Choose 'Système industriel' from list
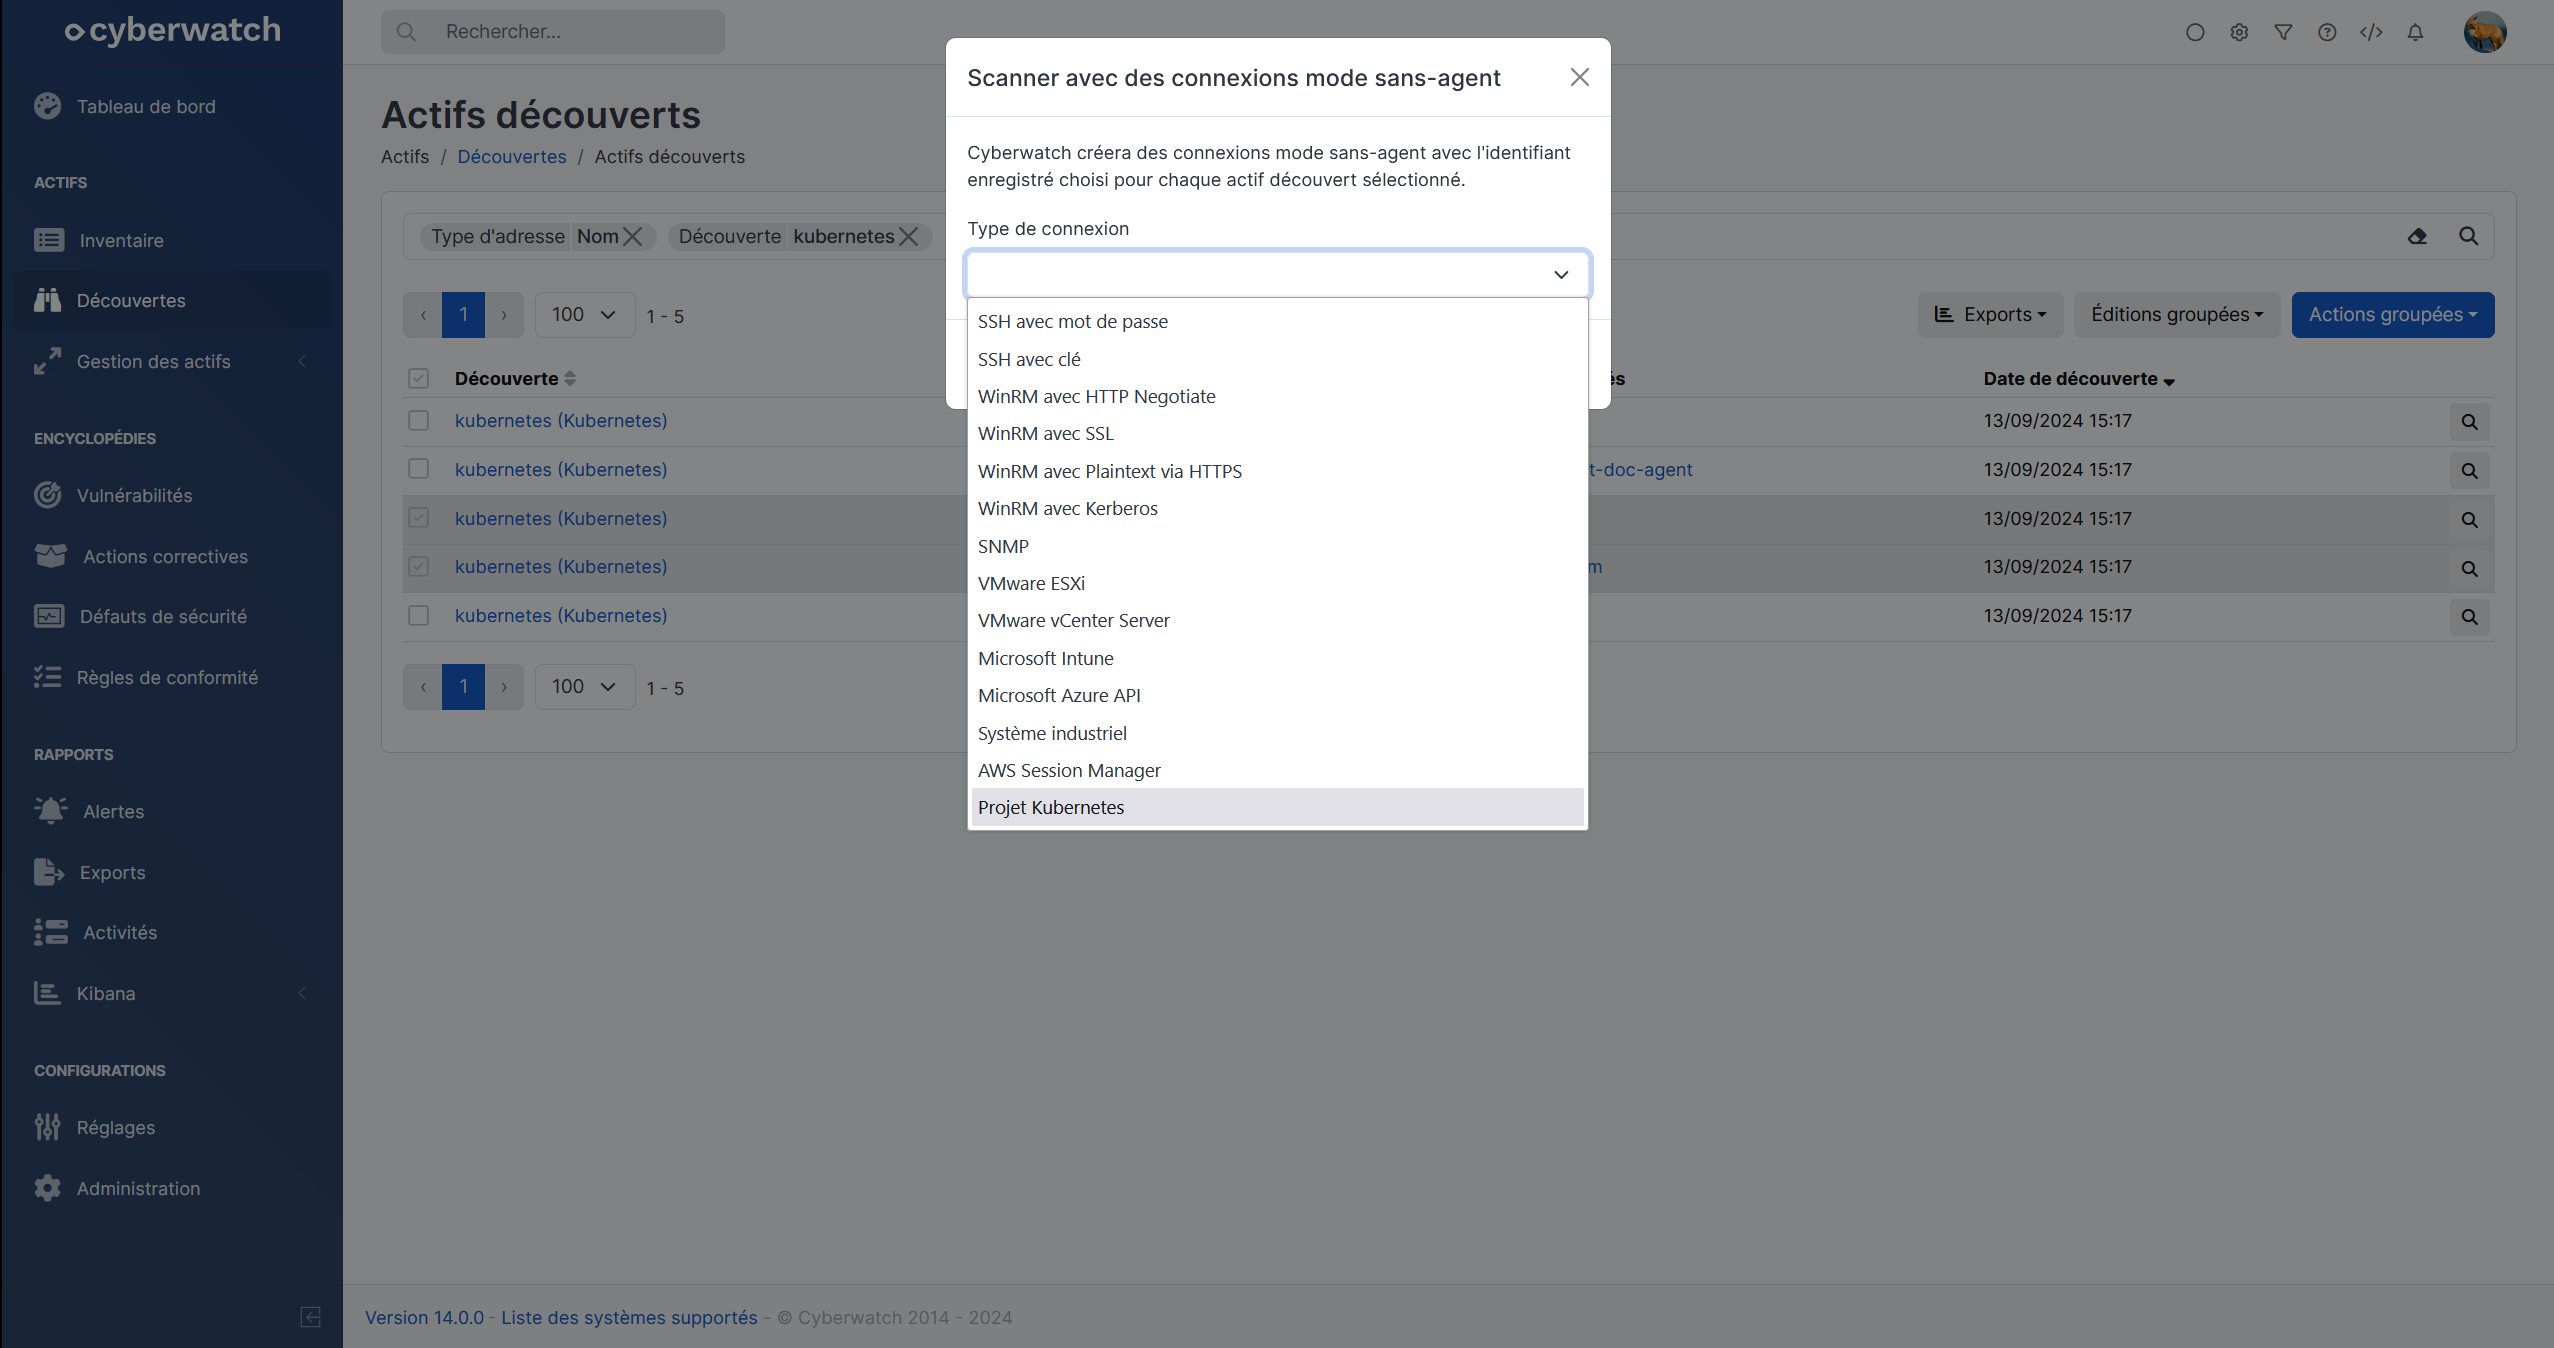Viewport: 2554px width, 1348px height. click(x=1277, y=733)
